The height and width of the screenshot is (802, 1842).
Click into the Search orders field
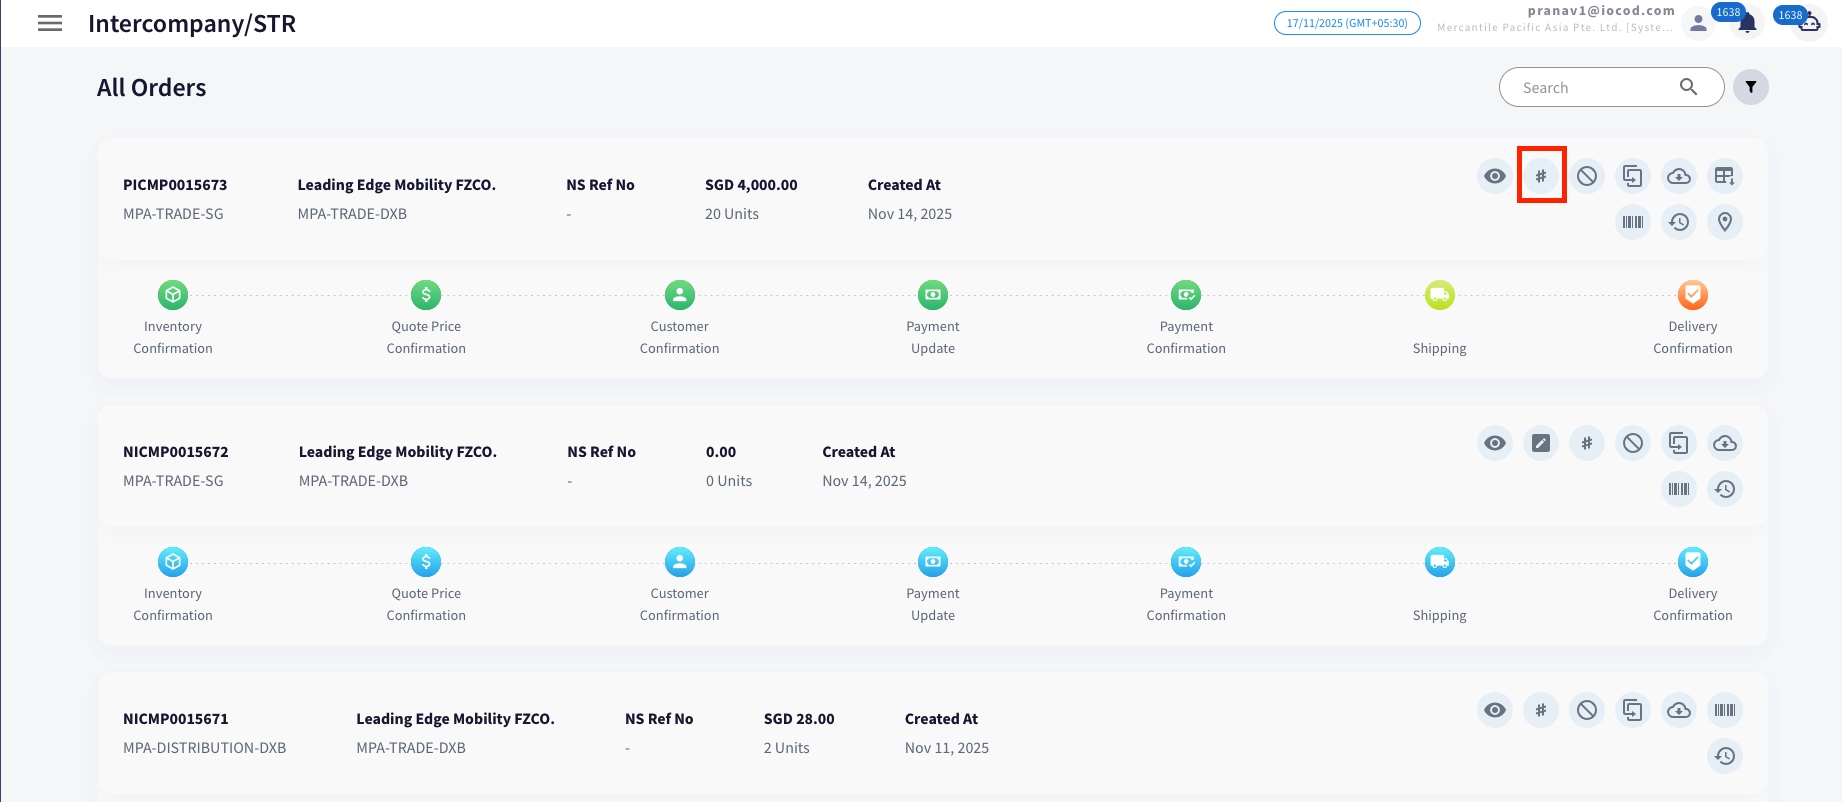[1595, 88]
